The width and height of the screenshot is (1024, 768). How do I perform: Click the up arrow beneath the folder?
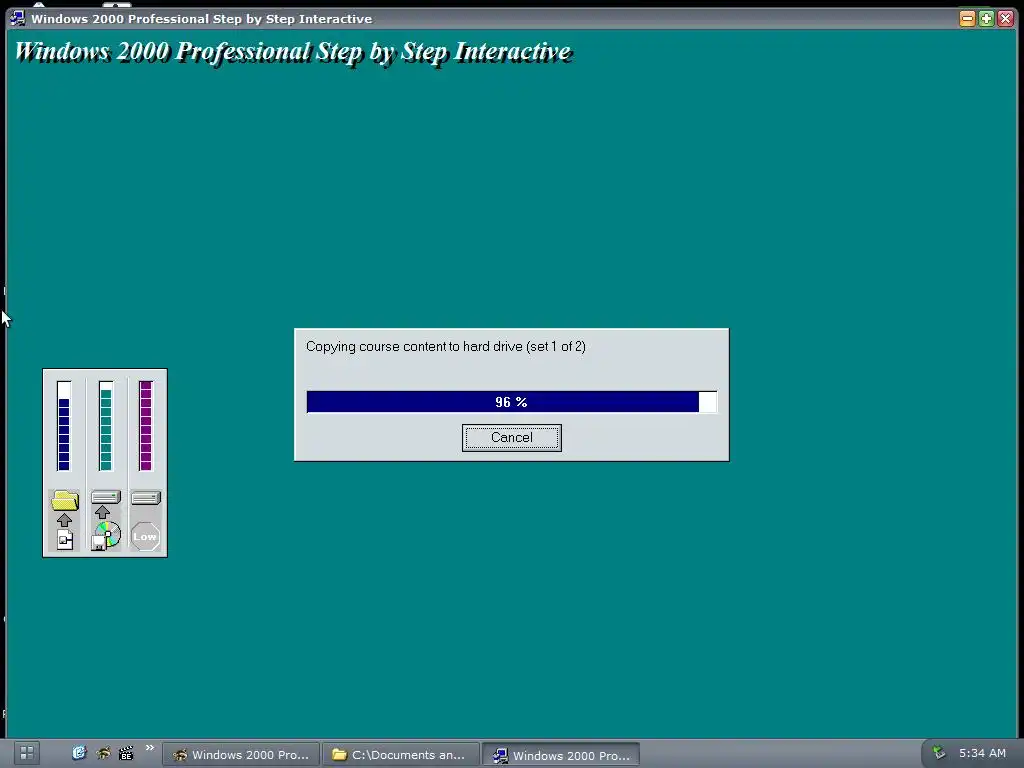64,520
